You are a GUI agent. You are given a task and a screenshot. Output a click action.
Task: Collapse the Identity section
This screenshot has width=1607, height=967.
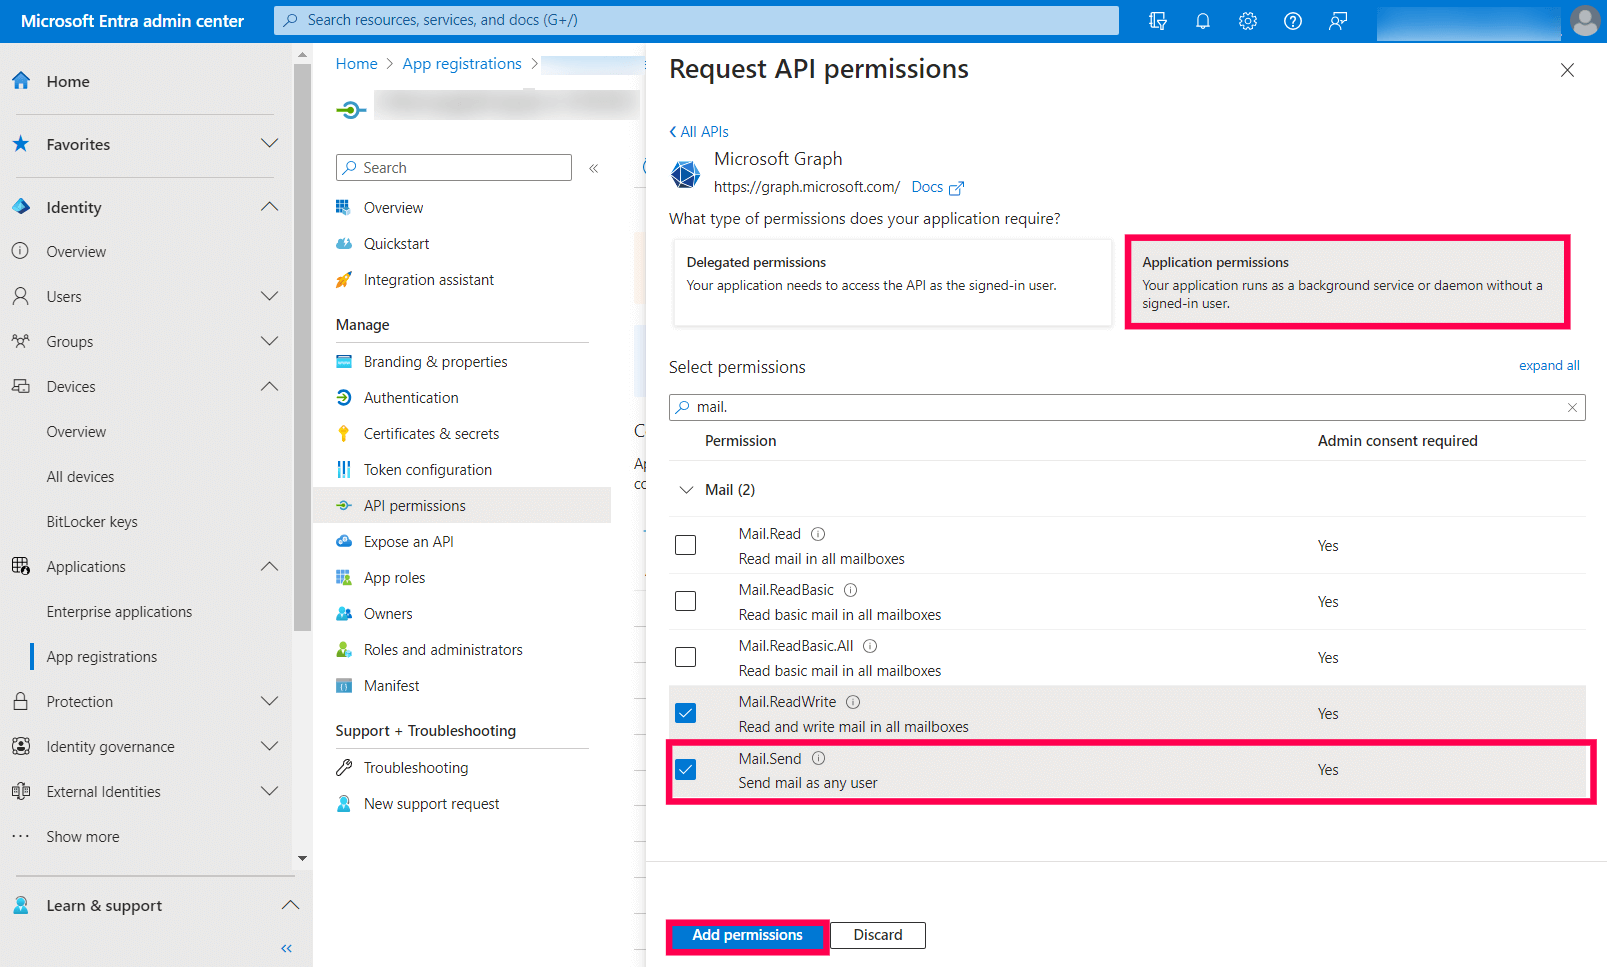[269, 206]
